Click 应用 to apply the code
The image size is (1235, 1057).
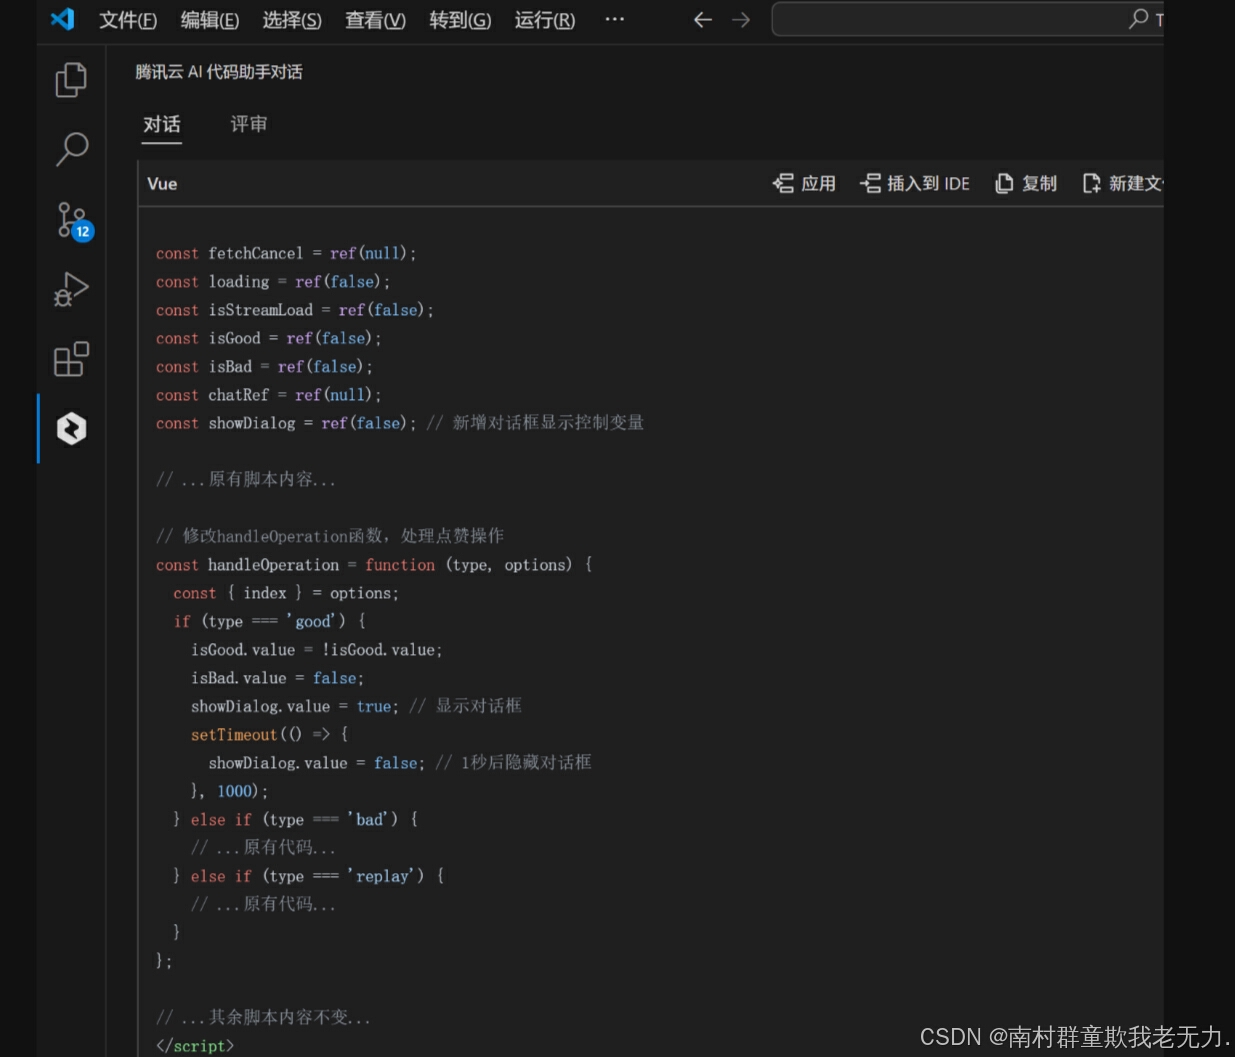click(804, 183)
